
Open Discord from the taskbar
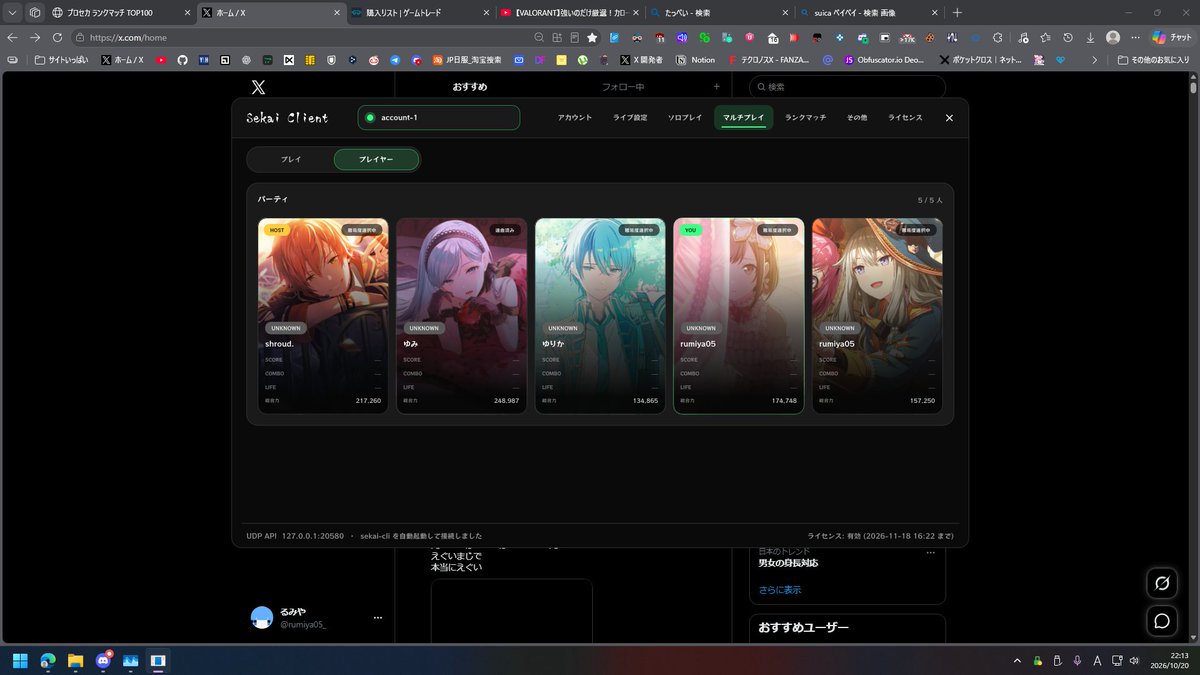pyautogui.click(x=103, y=661)
